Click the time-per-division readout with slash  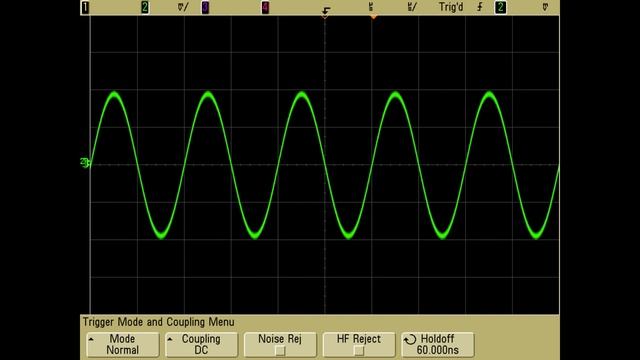(x=412, y=7)
